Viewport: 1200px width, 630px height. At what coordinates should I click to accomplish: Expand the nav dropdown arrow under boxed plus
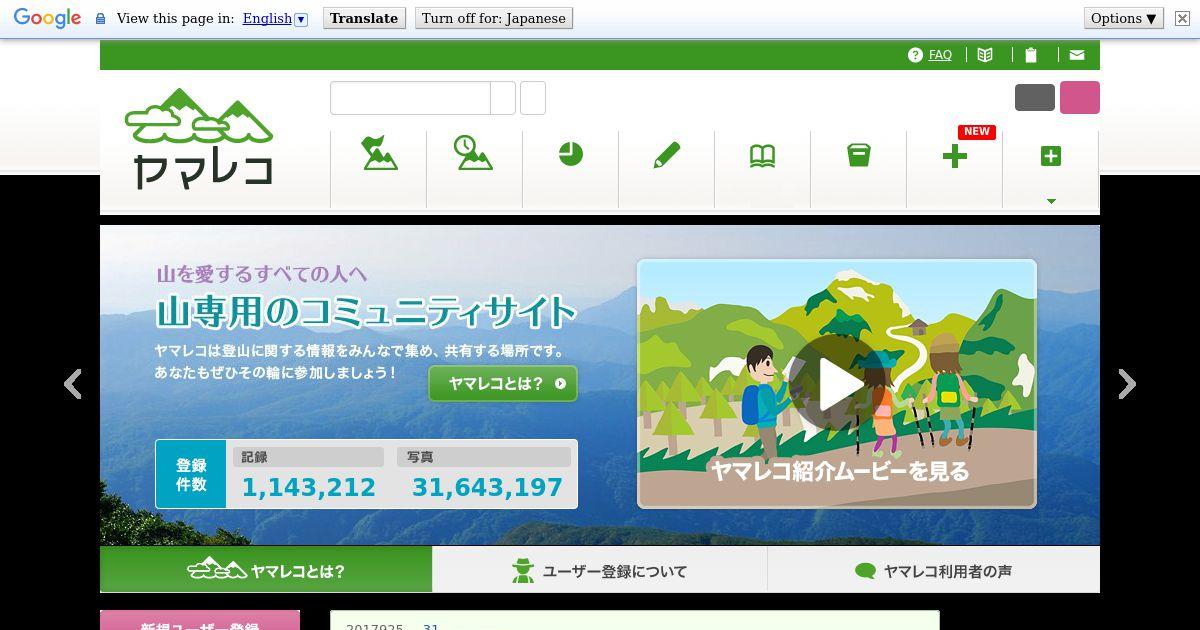coord(1051,201)
